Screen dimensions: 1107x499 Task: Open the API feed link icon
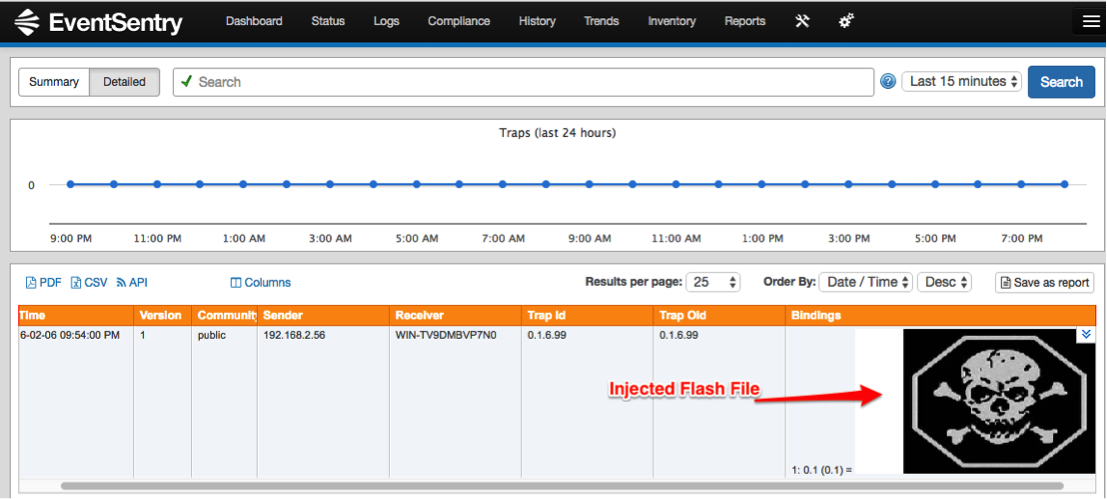tap(121, 283)
